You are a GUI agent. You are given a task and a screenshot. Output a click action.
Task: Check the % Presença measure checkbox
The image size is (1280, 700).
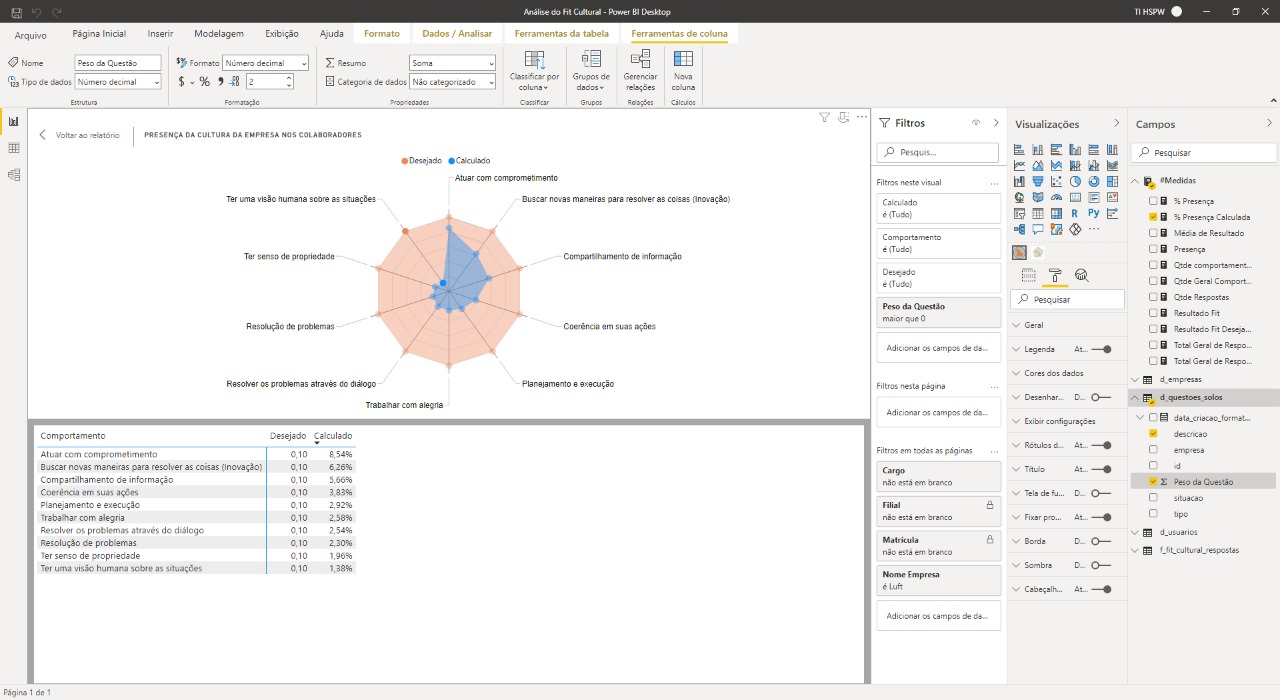[x=1153, y=201]
